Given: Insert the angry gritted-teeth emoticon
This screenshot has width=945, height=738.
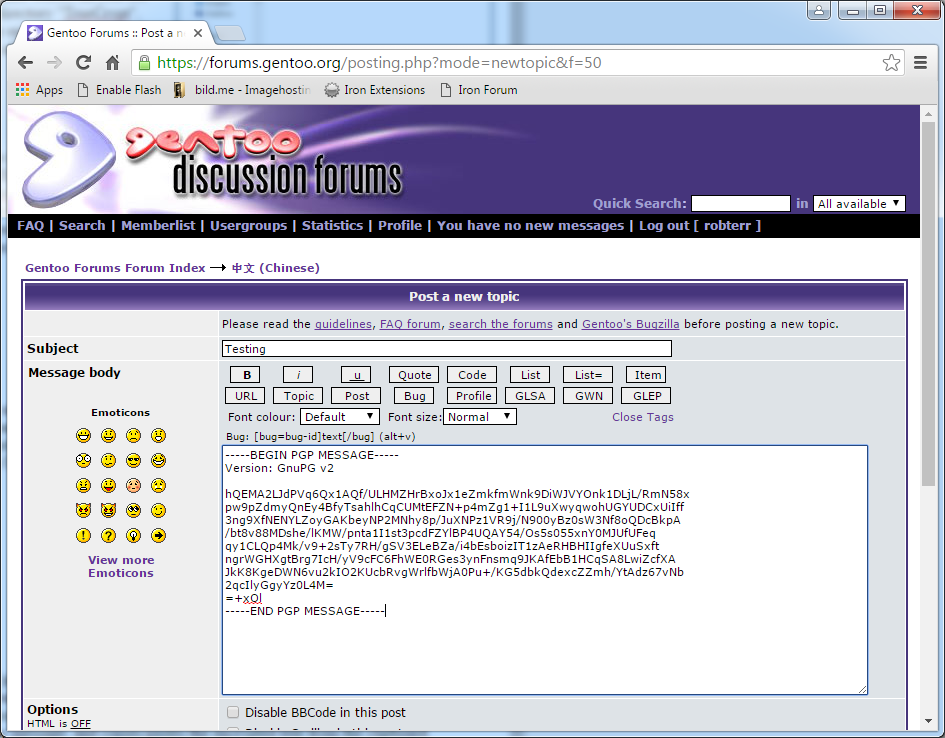Looking at the screenshot, I should 83,486.
